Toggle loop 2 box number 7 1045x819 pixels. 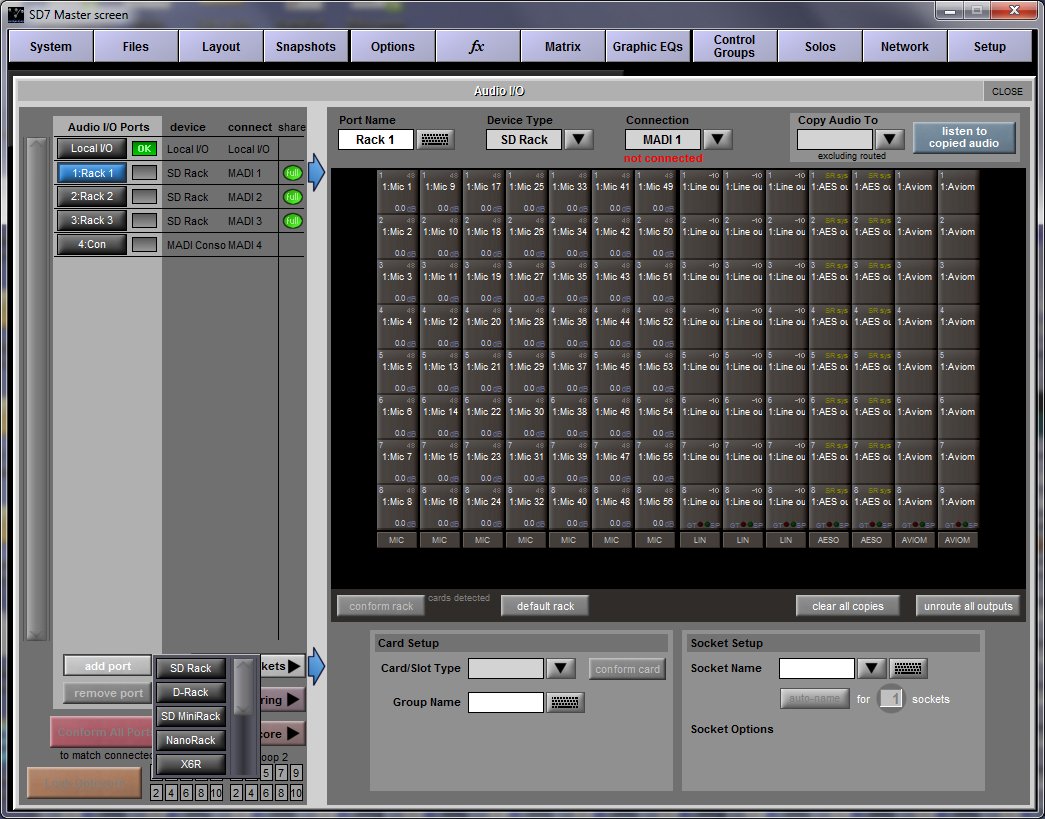[x=281, y=772]
